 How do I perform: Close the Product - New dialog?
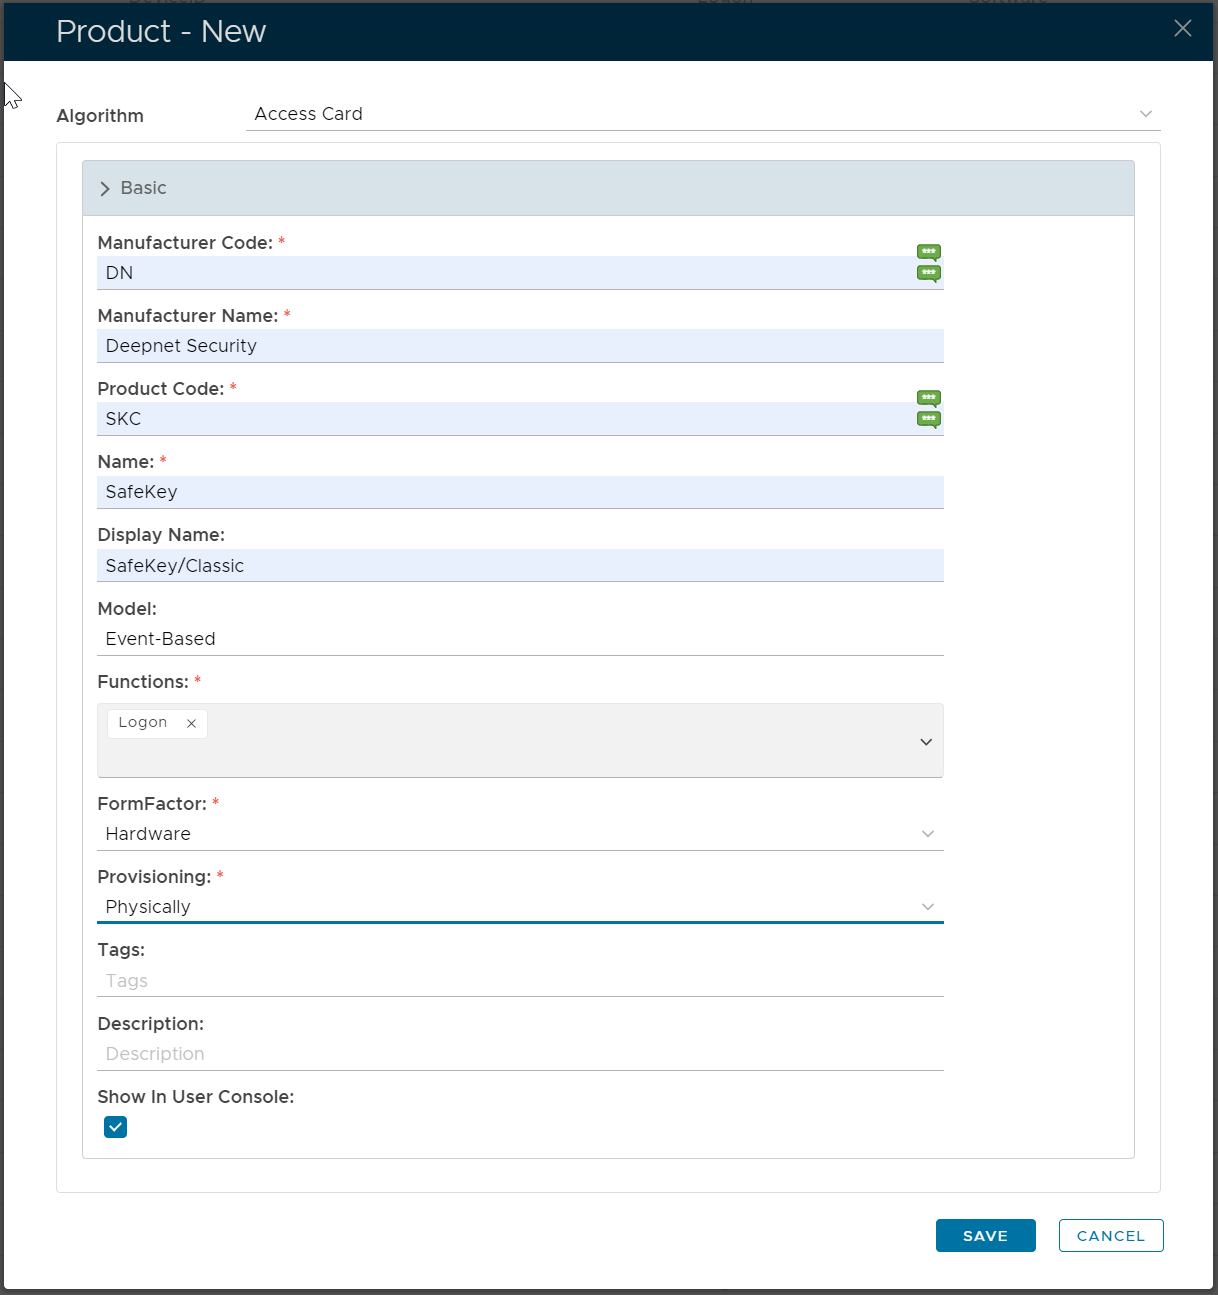pyautogui.click(x=1182, y=29)
